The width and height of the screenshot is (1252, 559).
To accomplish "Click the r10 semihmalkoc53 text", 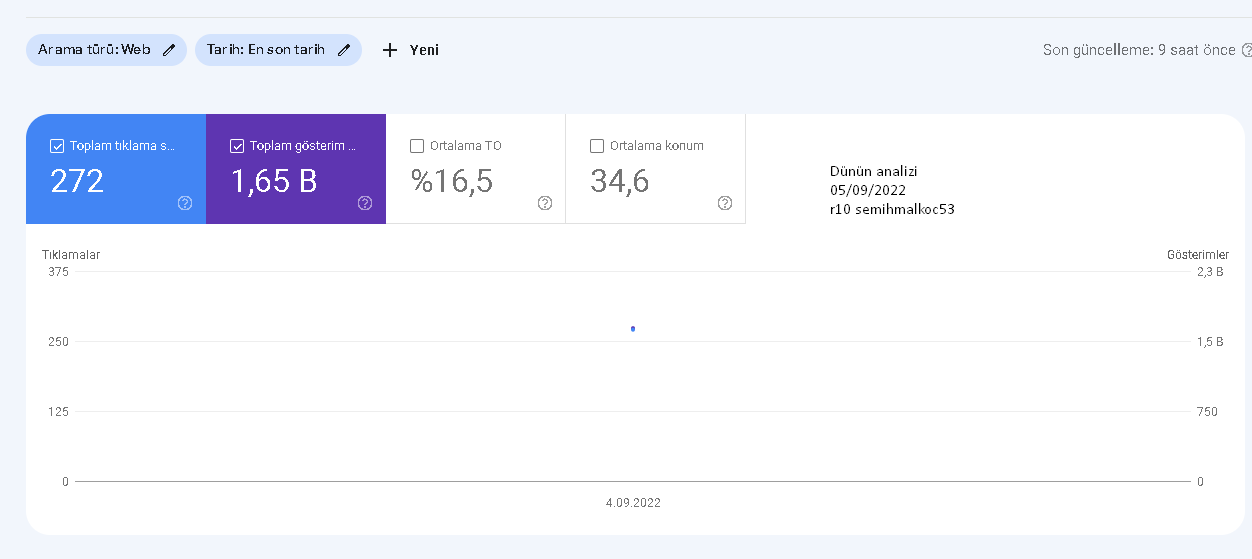I will (x=892, y=209).
